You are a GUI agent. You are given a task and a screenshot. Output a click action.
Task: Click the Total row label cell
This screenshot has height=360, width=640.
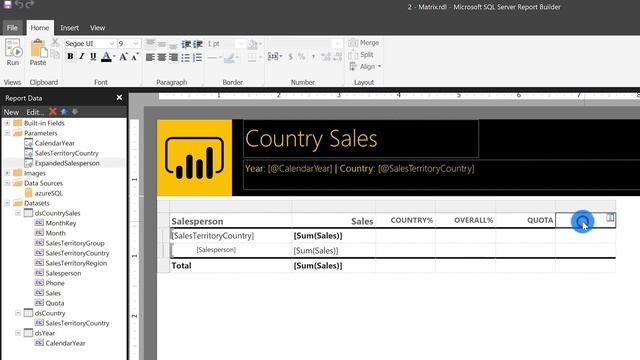tap(231, 266)
